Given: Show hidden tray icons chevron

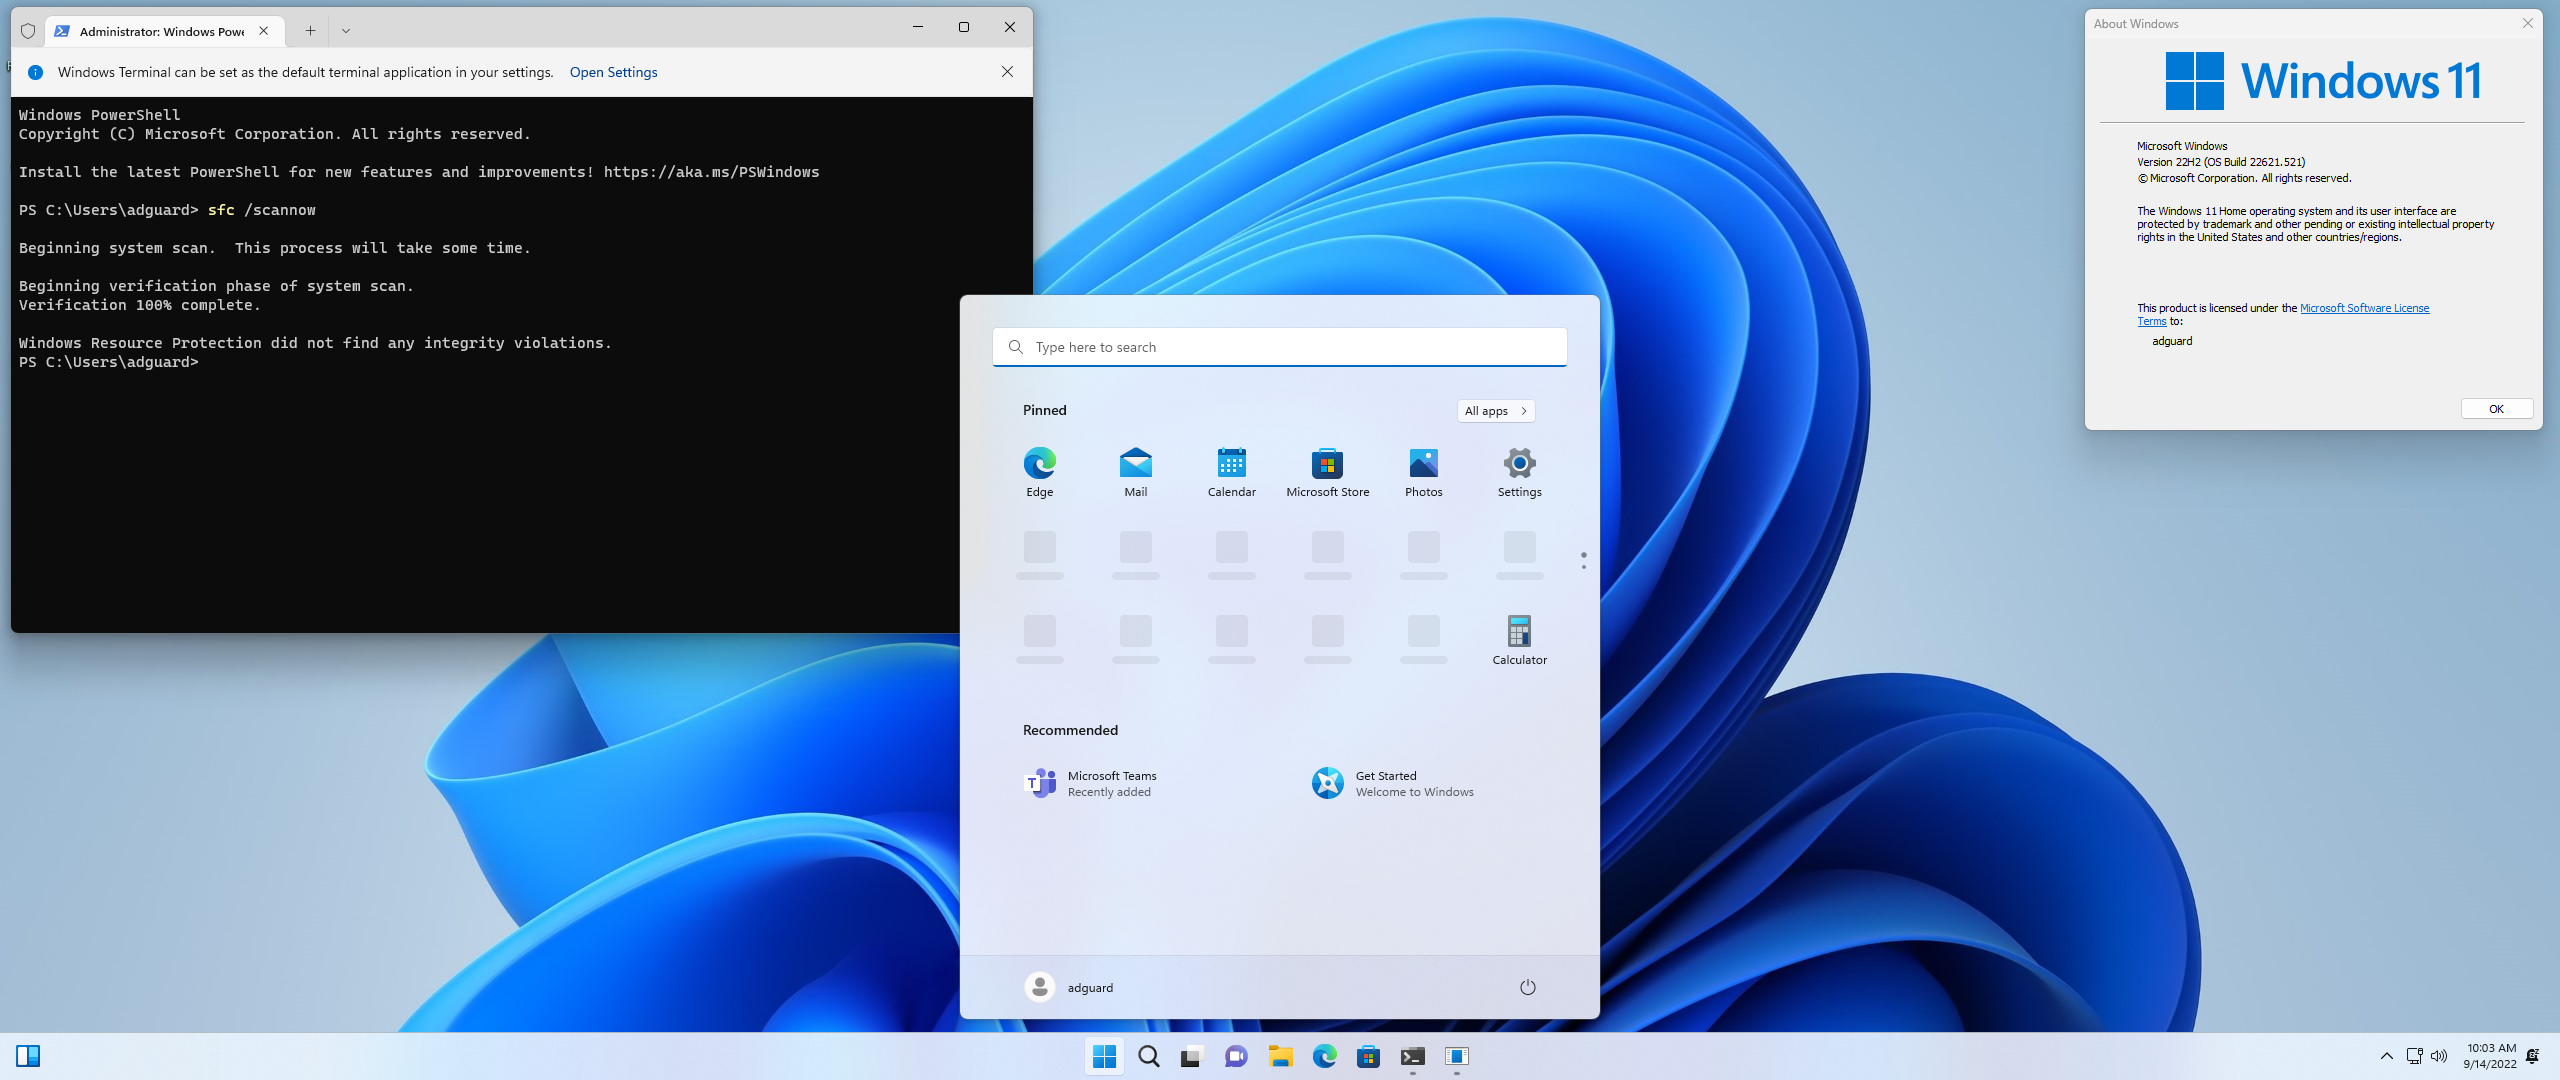Looking at the screenshot, I should [x=2386, y=1056].
